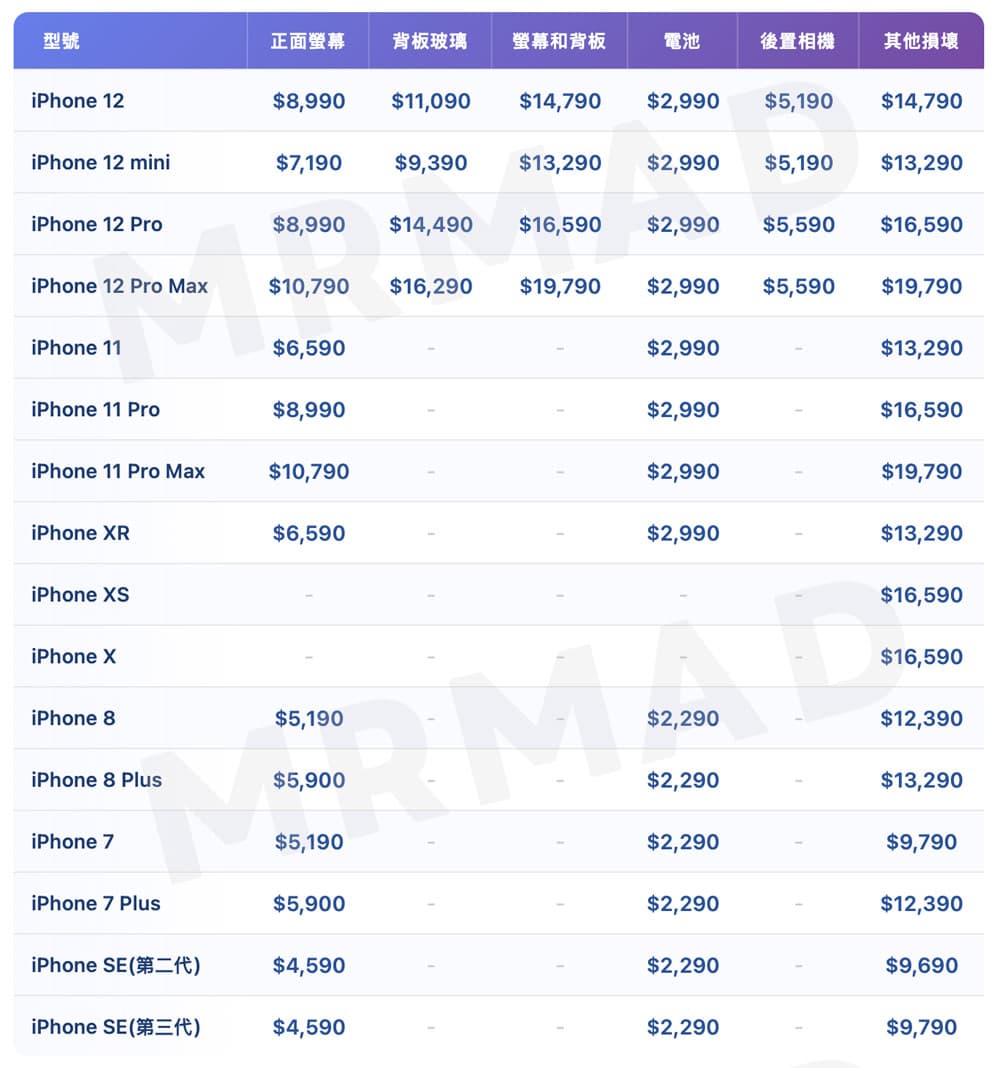Click the $9,690 other damage price

coord(922,966)
